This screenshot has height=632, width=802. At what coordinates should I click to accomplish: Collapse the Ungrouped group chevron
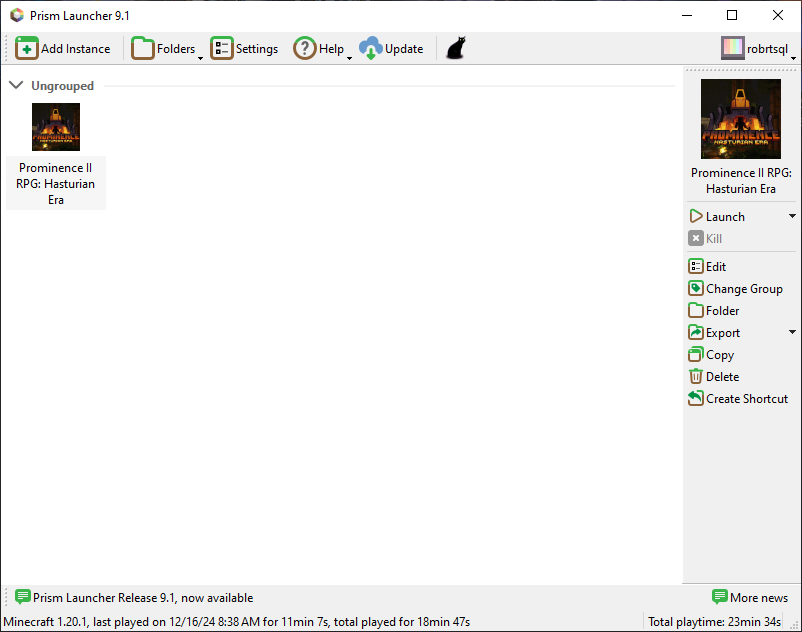click(x=16, y=86)
